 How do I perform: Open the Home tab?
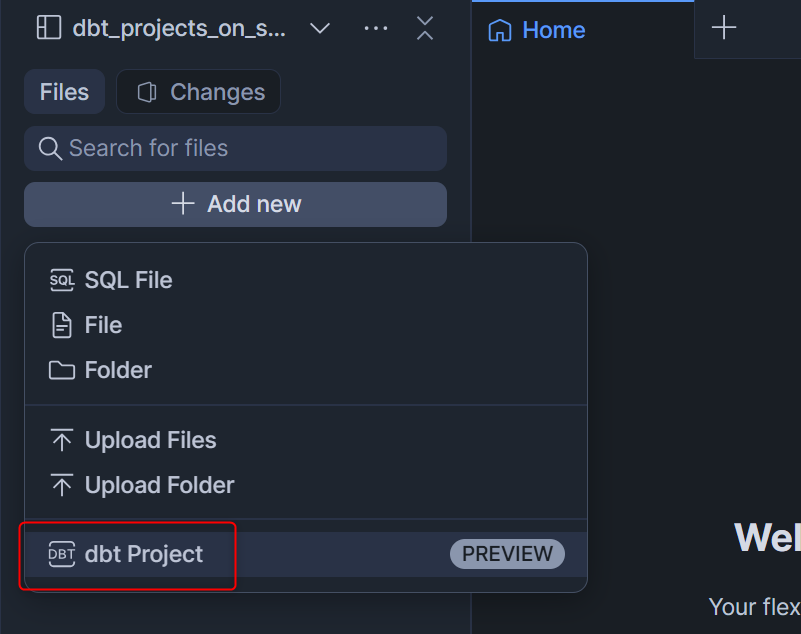pos(552,30)
